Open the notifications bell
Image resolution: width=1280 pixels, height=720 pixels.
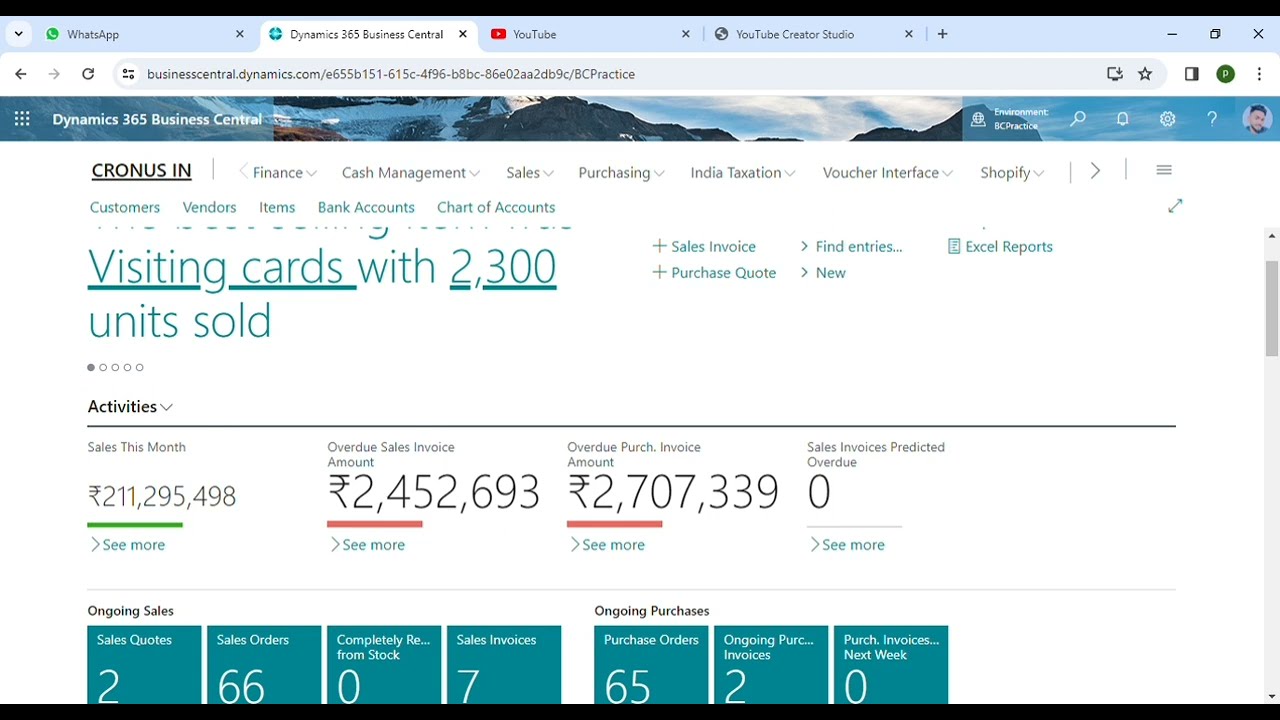(1122, 119)
